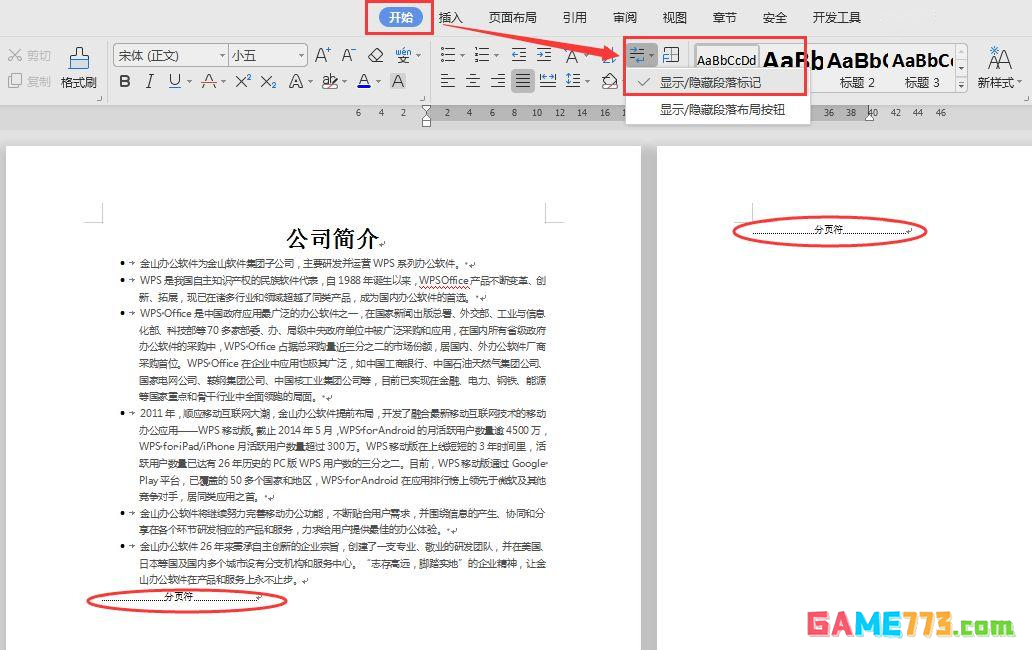Click the eraser clear-formatting icon
1032x650 pixels.
tap(376, 55)
